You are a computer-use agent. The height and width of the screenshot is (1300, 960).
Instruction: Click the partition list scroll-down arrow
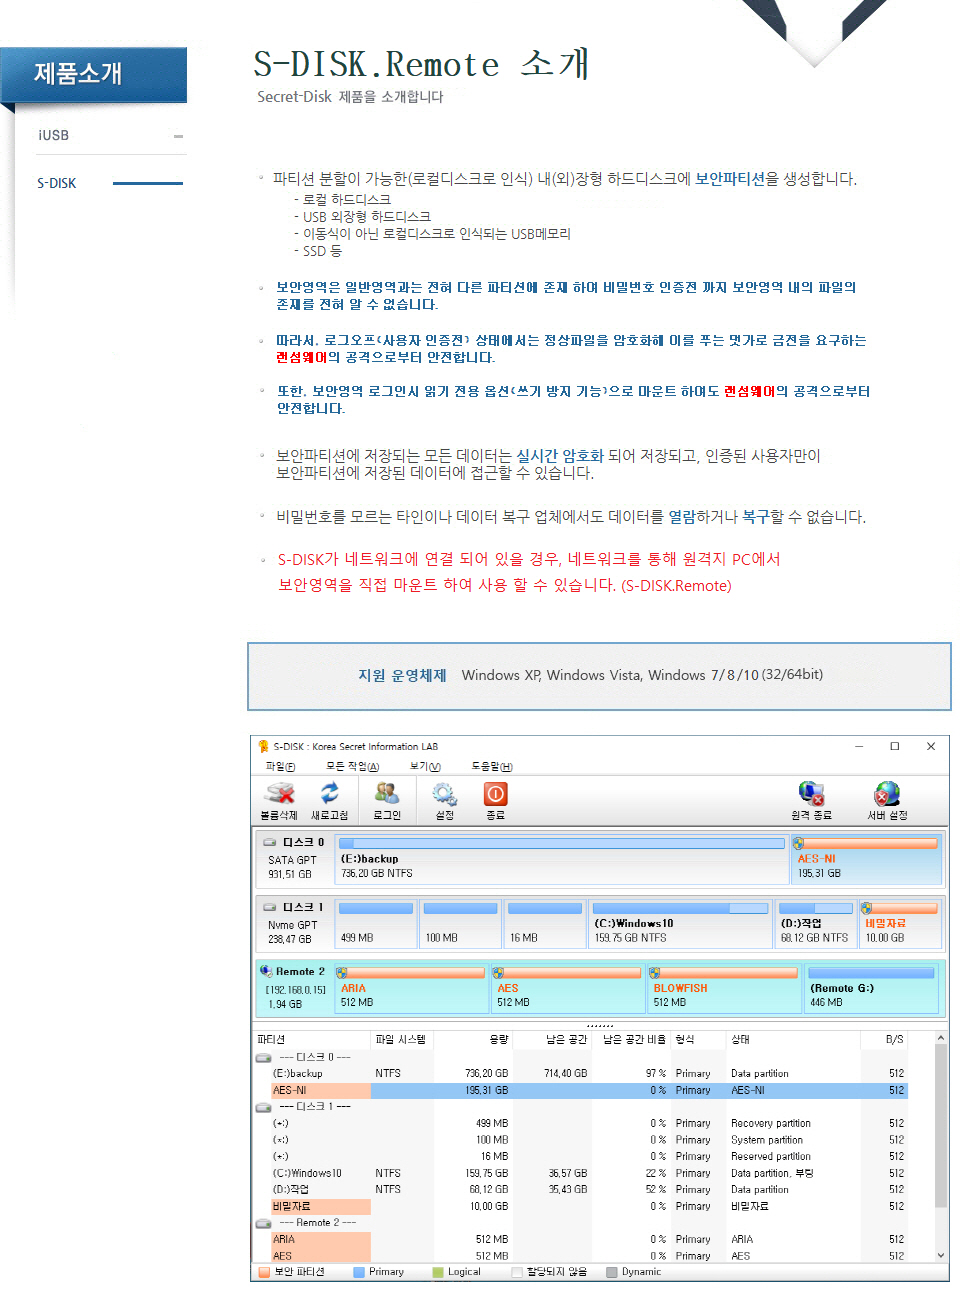[x=941, y=1255]
